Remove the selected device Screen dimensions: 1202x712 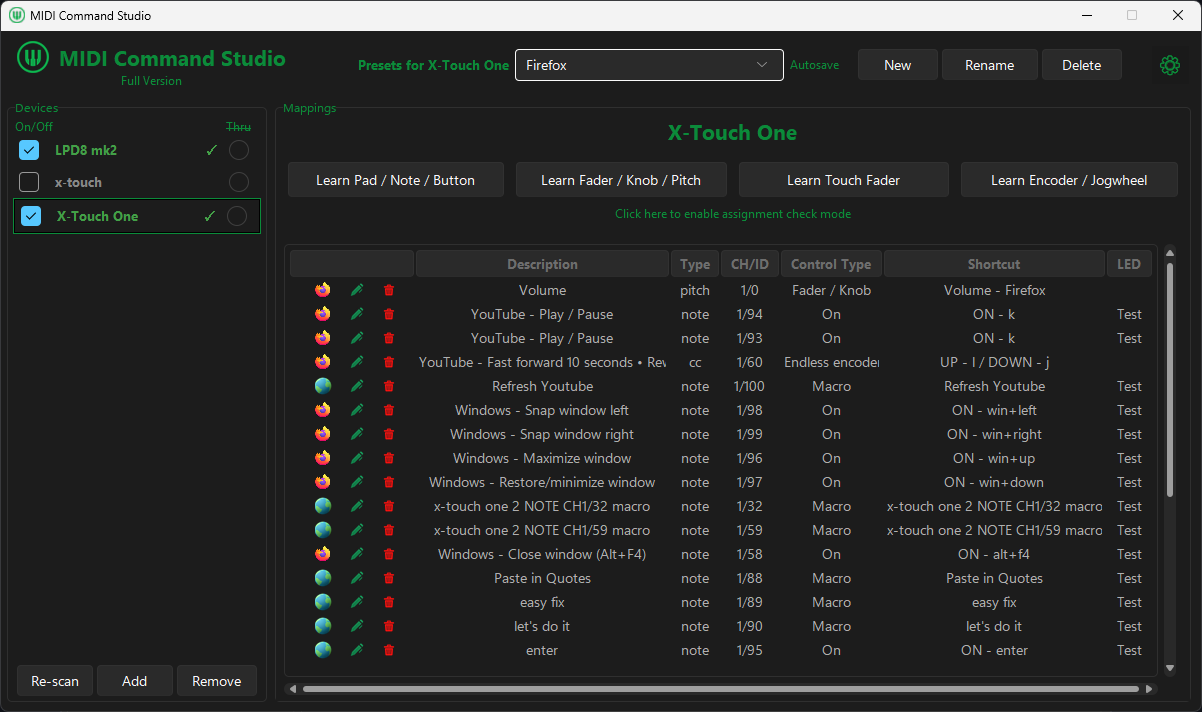tap(217, 681)
